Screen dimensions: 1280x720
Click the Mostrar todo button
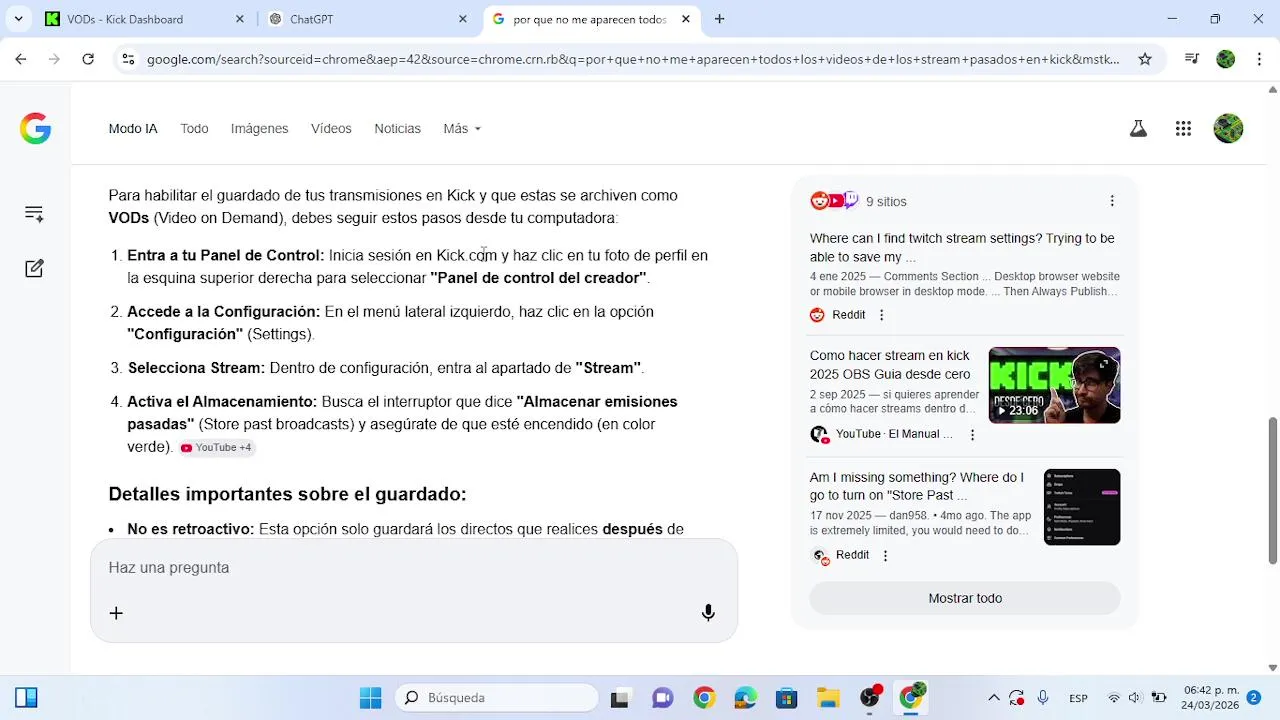click(965, 598)
